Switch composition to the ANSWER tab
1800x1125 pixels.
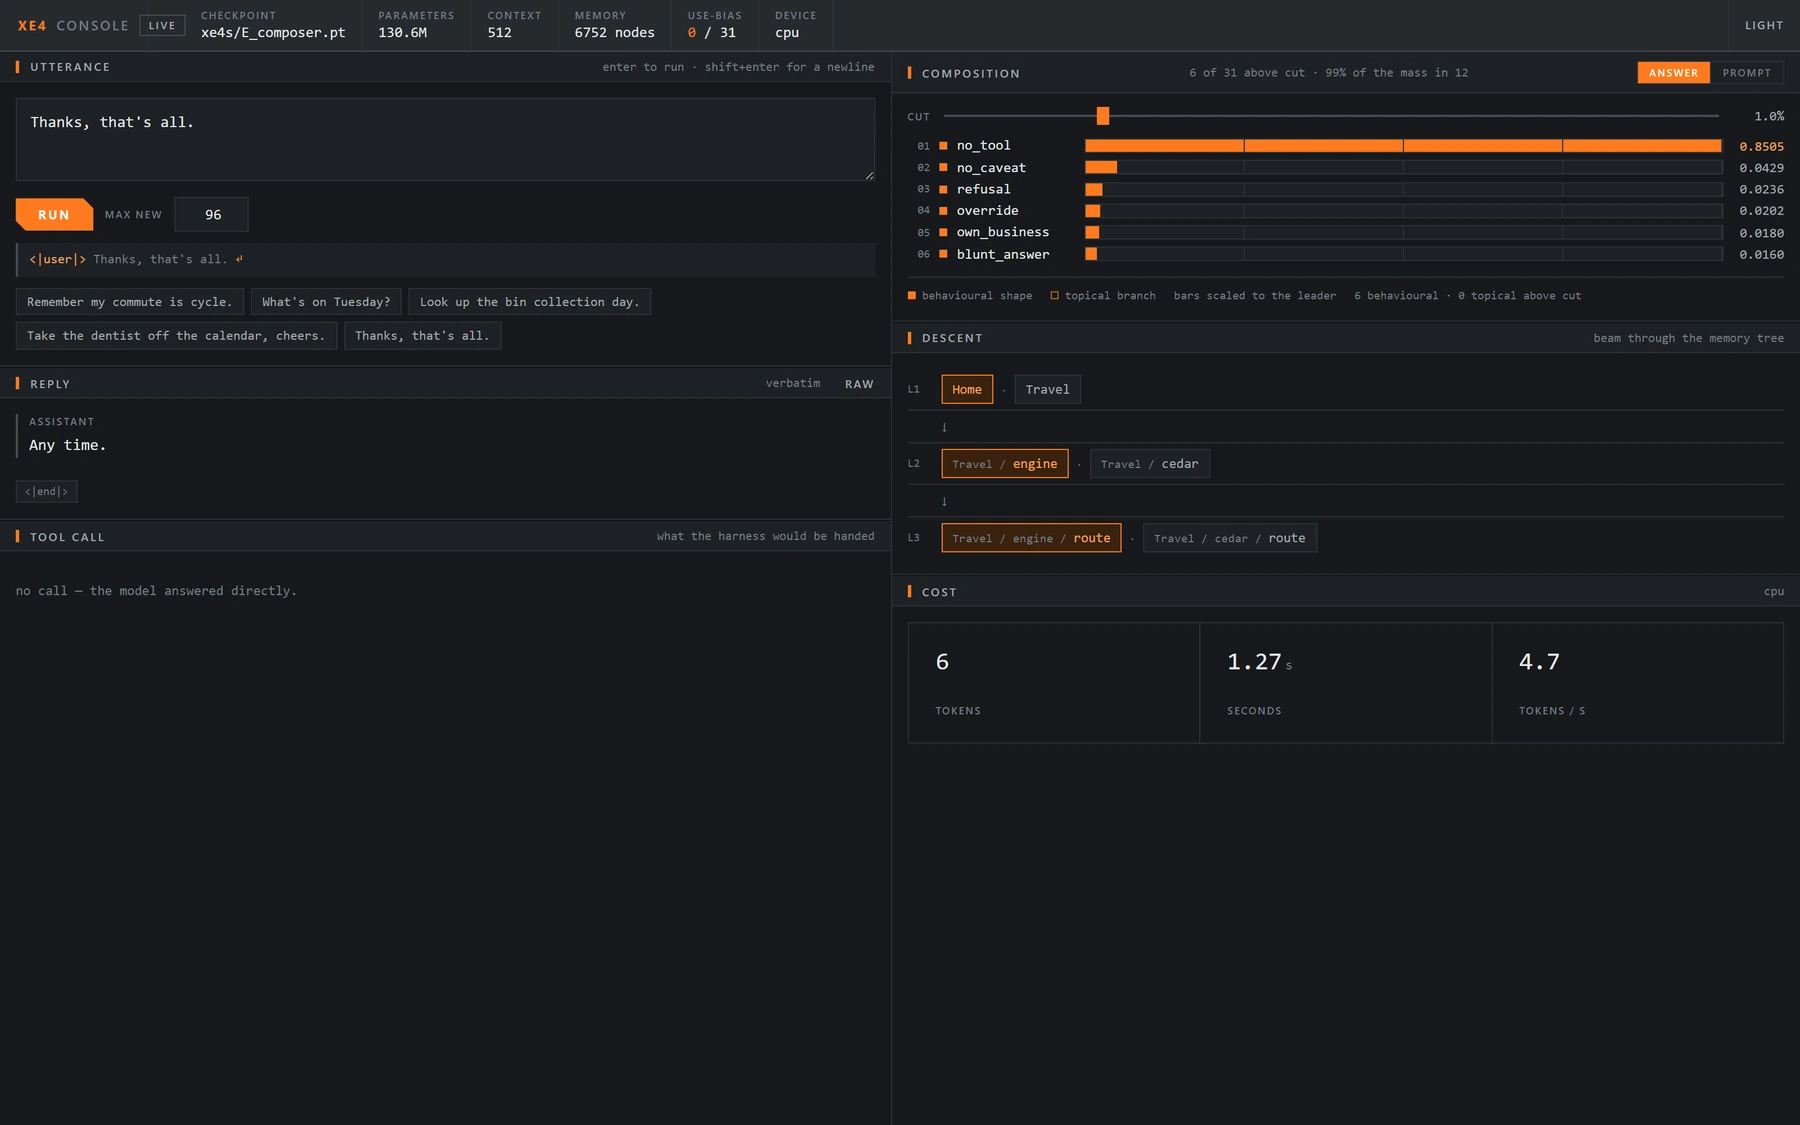coord(1673,73)
